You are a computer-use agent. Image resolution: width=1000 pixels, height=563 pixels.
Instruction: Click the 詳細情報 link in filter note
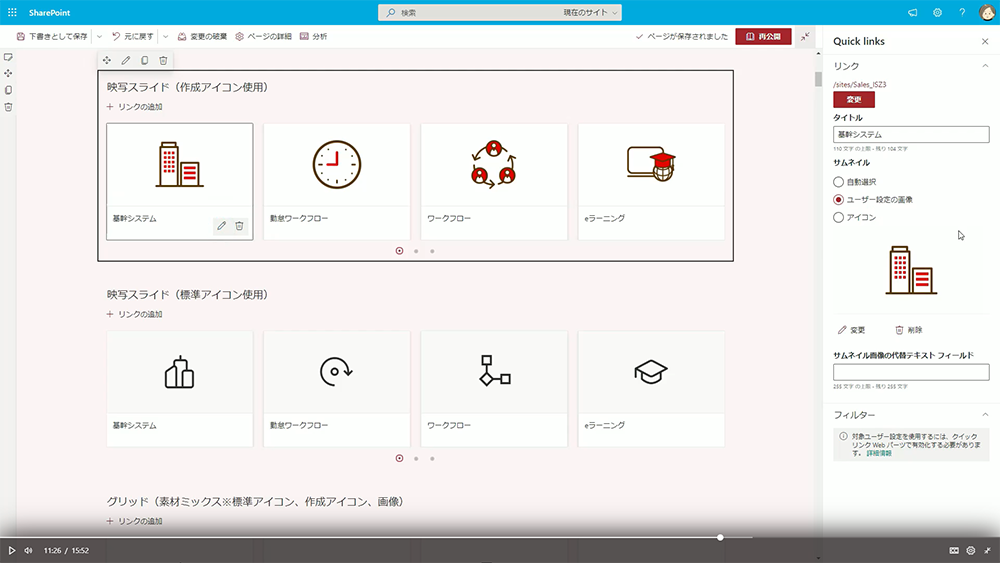pyautogui.click(x=879, y=453)
